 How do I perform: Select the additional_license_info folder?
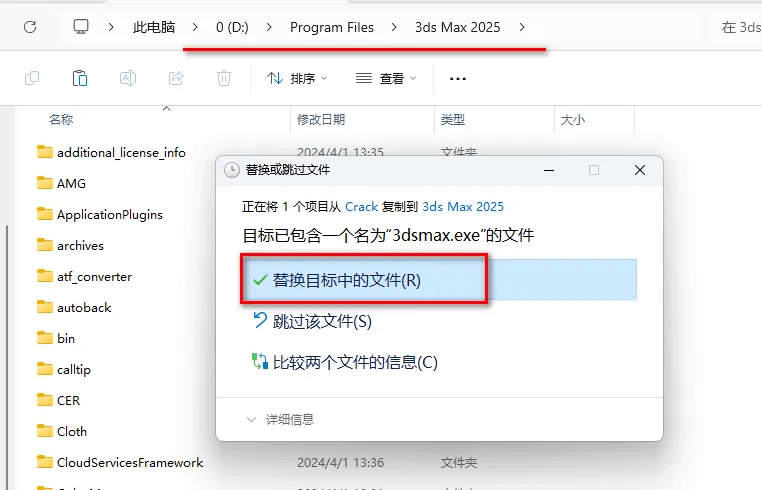click(121, 153)
